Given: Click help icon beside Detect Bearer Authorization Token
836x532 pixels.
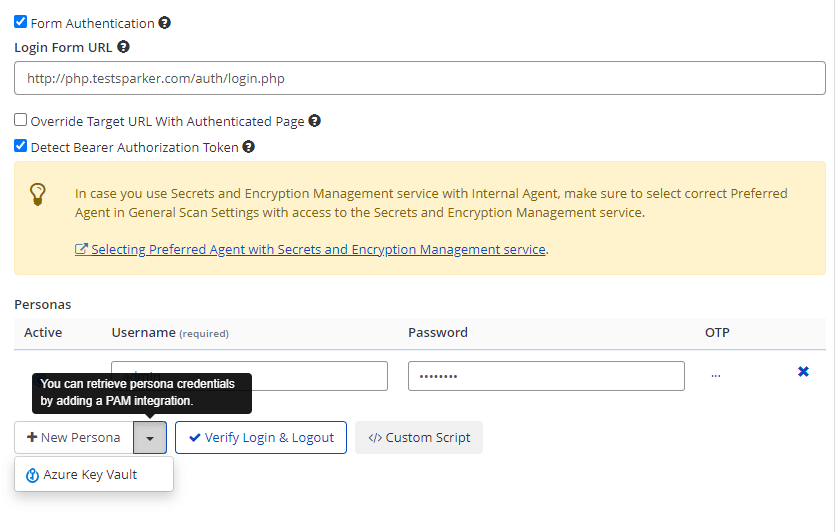Looking at the screenshot, I should click(249, 147).
